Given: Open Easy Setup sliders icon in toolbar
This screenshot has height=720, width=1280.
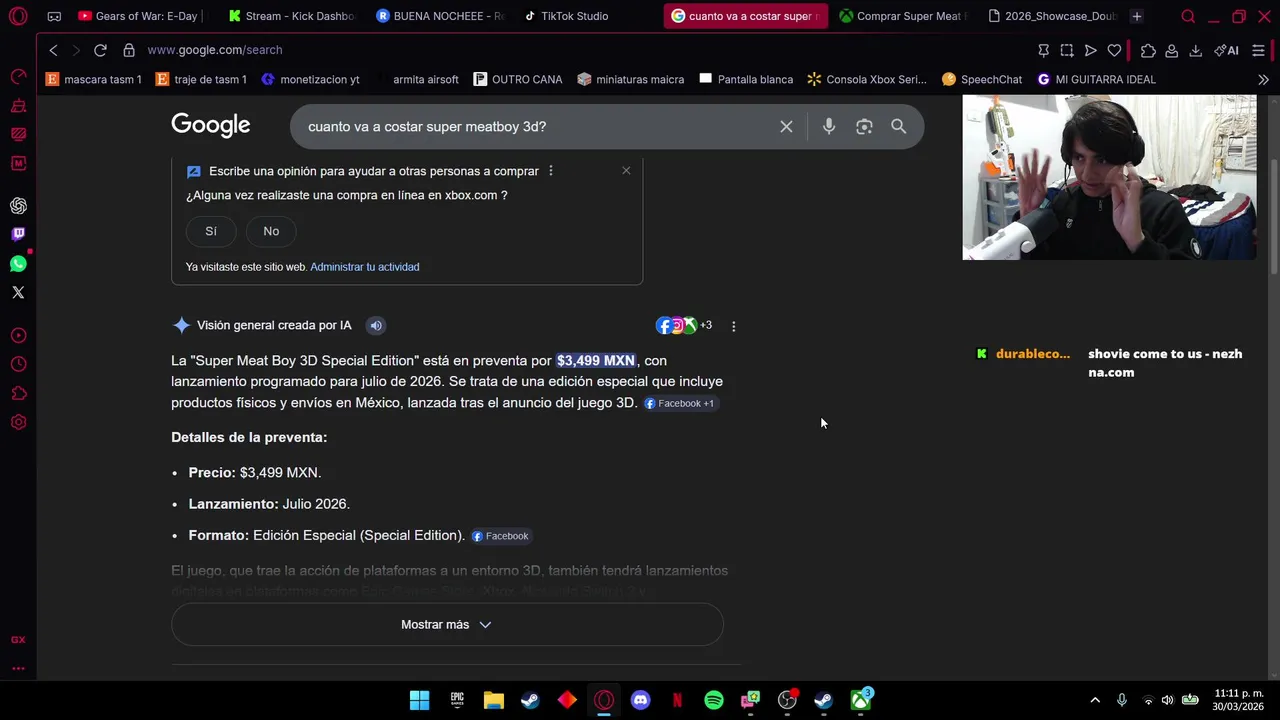Looking at the screenshot, I should point(1258,51).
